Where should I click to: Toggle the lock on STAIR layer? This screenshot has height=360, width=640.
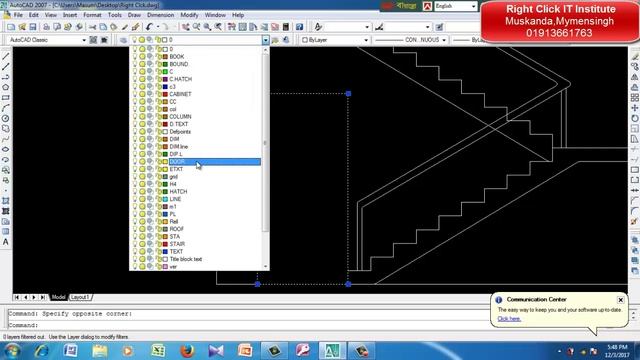click(158, 244)
